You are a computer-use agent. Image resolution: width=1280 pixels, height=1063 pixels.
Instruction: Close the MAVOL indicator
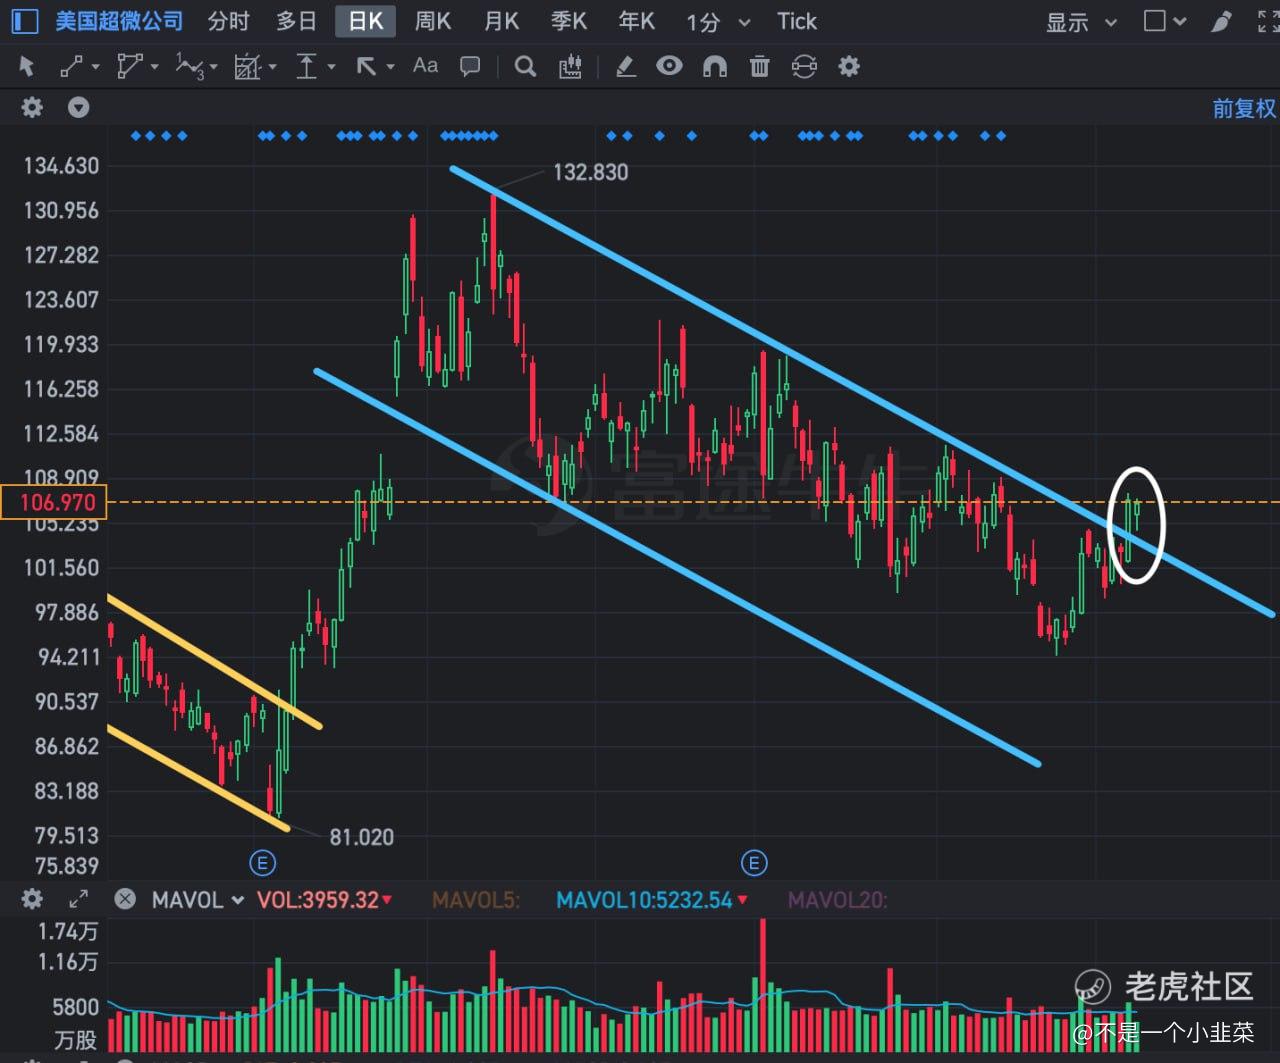(x=125, y=899)
